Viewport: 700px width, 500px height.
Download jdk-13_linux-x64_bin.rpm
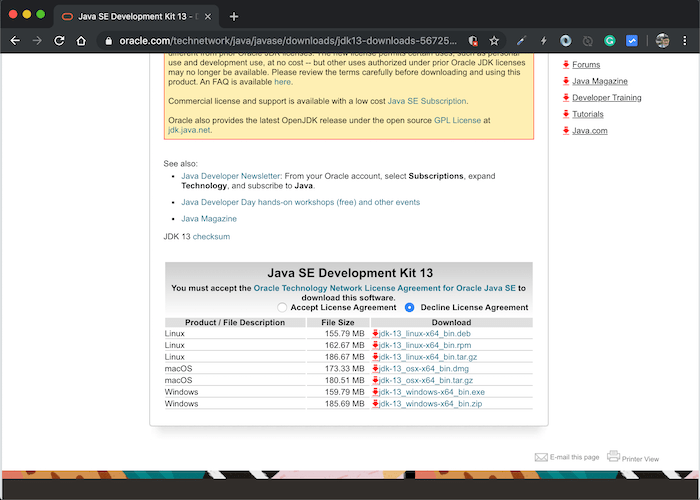(425, 345)
